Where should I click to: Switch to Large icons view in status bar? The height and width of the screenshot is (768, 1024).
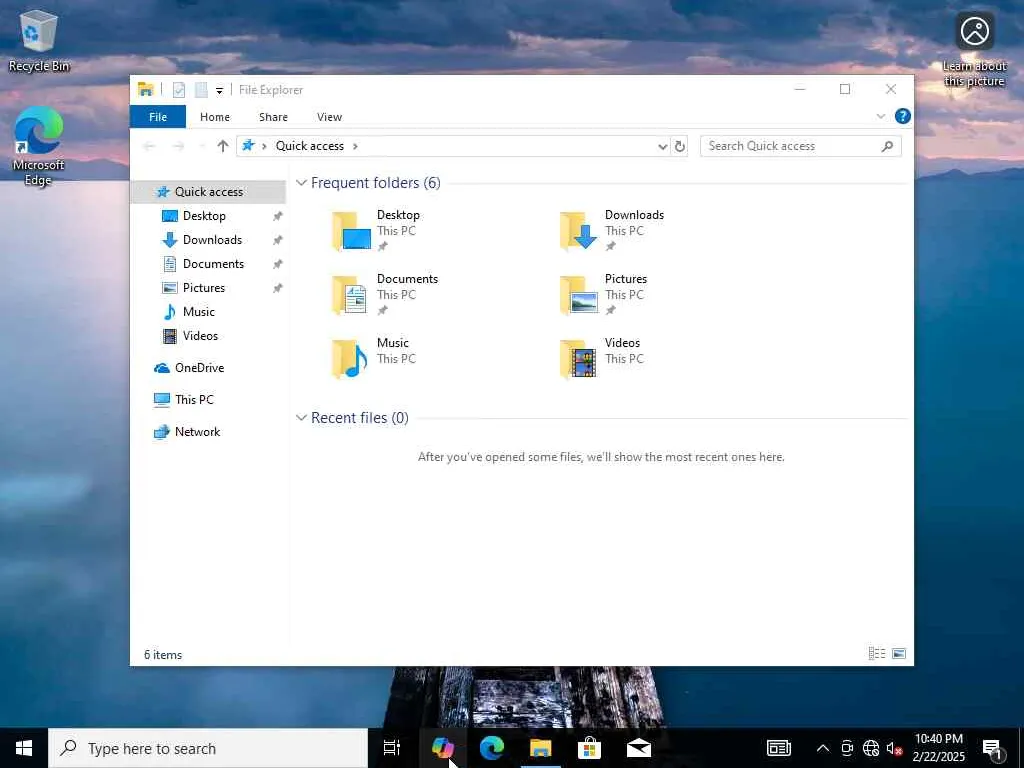click(x=899, y=654)
